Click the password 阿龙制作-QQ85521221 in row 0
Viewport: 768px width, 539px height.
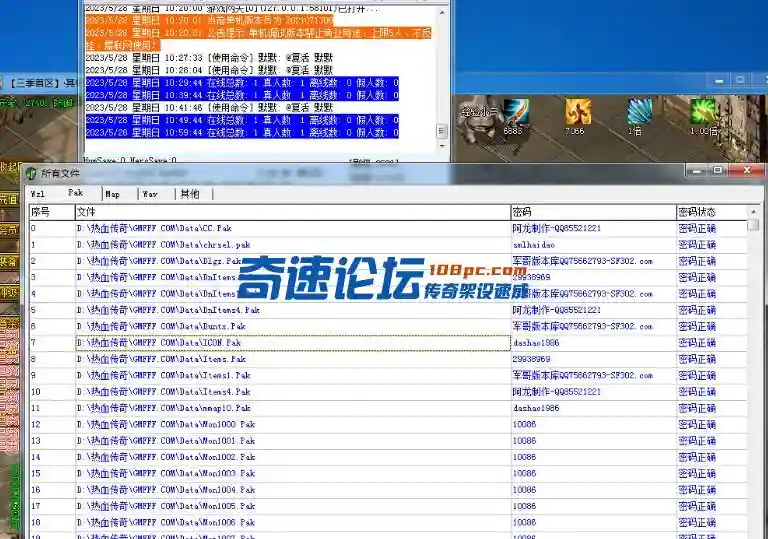coord(556,228)
